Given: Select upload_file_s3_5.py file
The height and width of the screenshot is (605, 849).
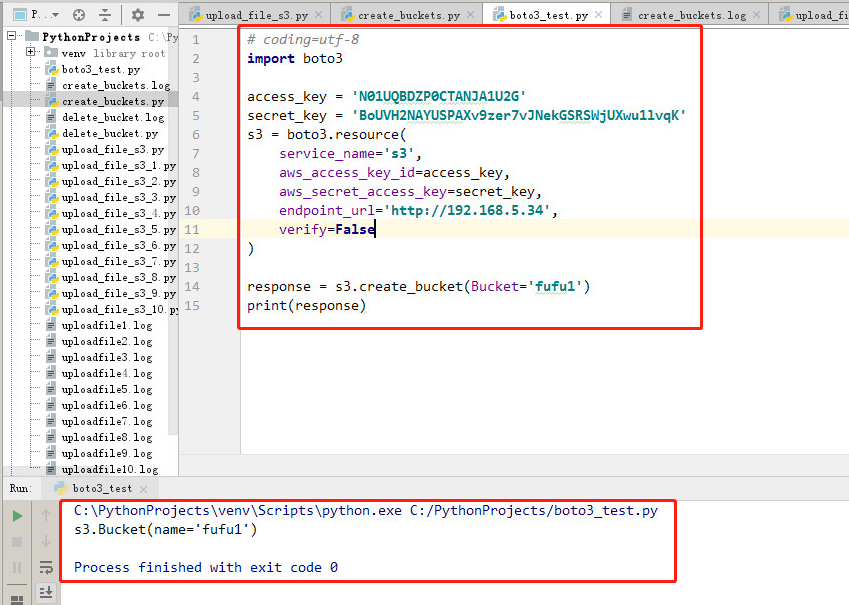Looking at the screenshot, I should coord(119,229).
